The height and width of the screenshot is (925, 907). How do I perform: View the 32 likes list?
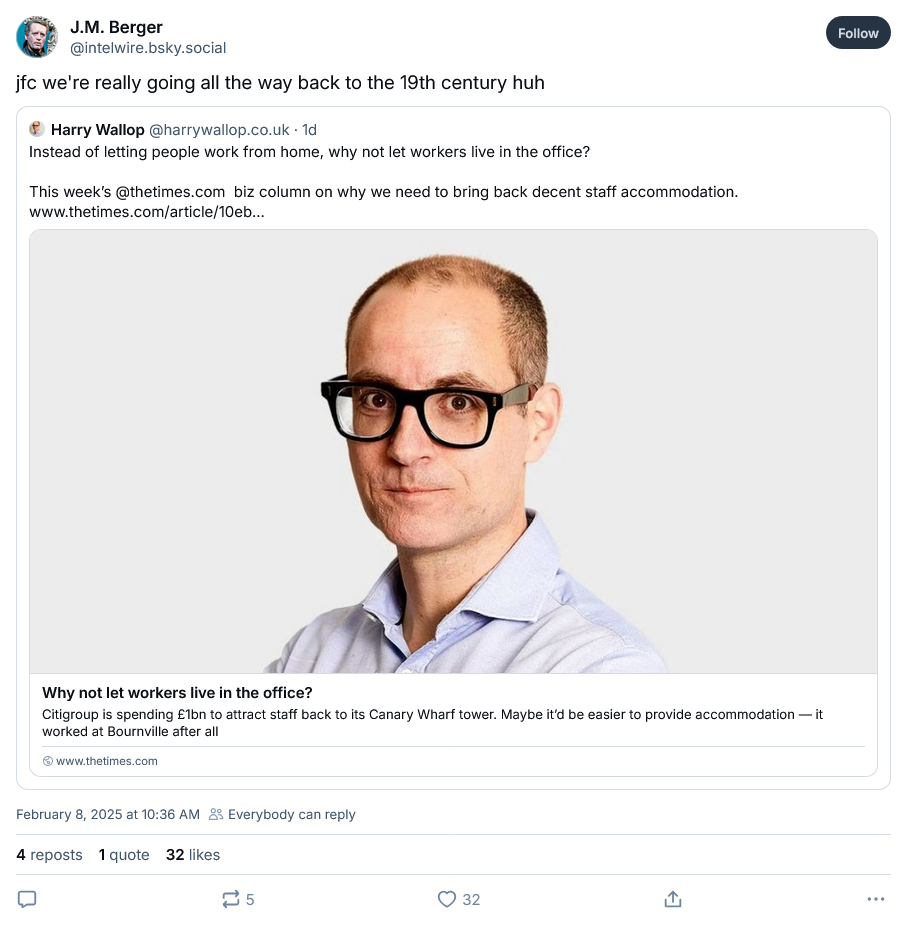193,855
